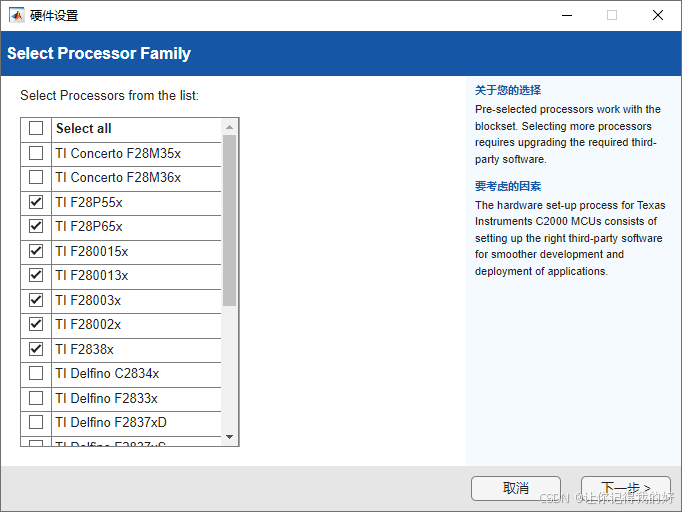Image resolution: width=682 pixels, height=512 pixels.
Task: Check the TI Delfino C2834x checkbox
Action: 36,373
